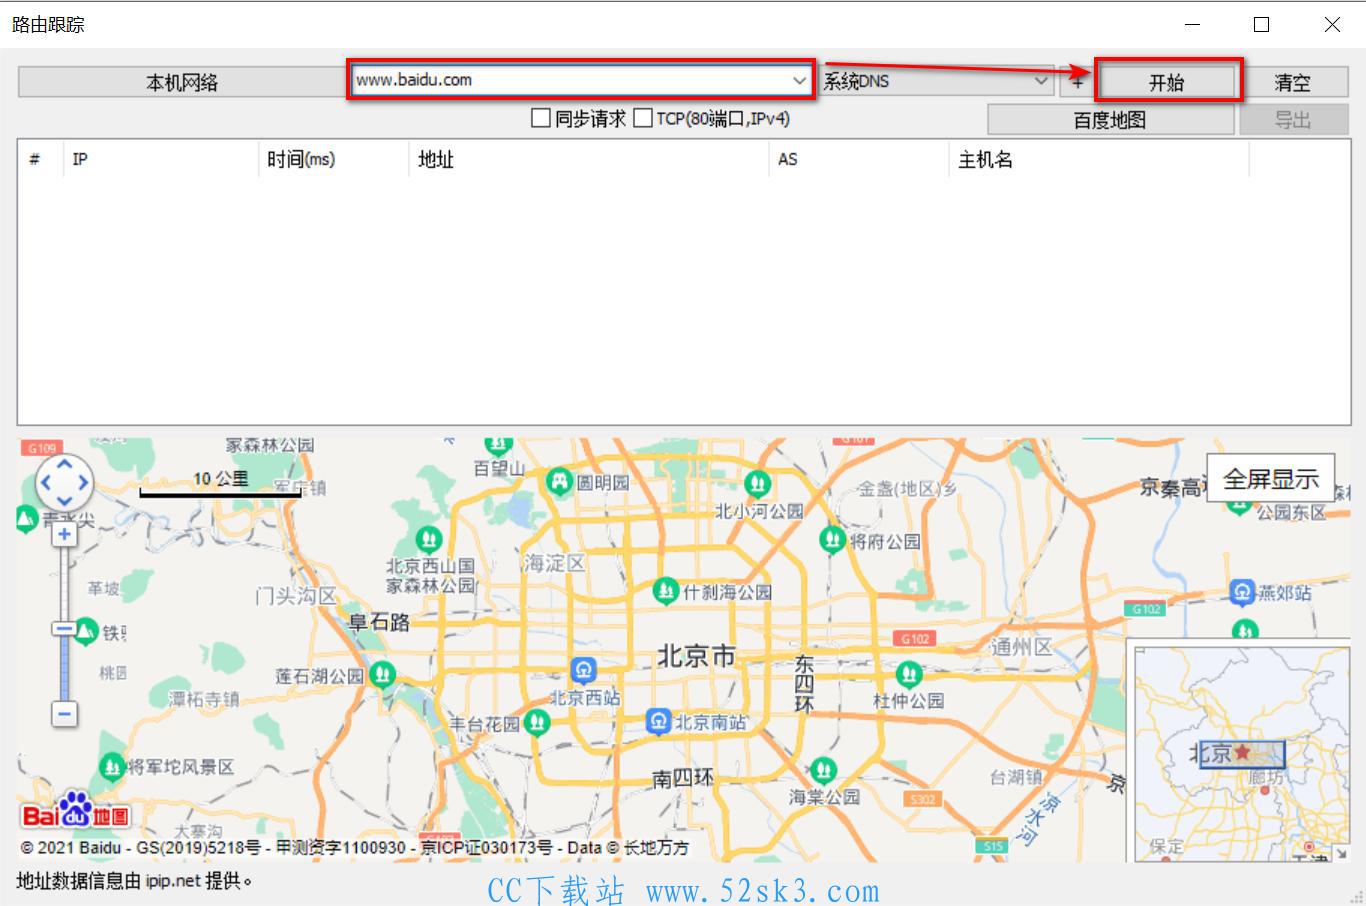Click the 燕郊站 station icon
Viewport: 1366px width, 906px height.
click(1242, 592)
